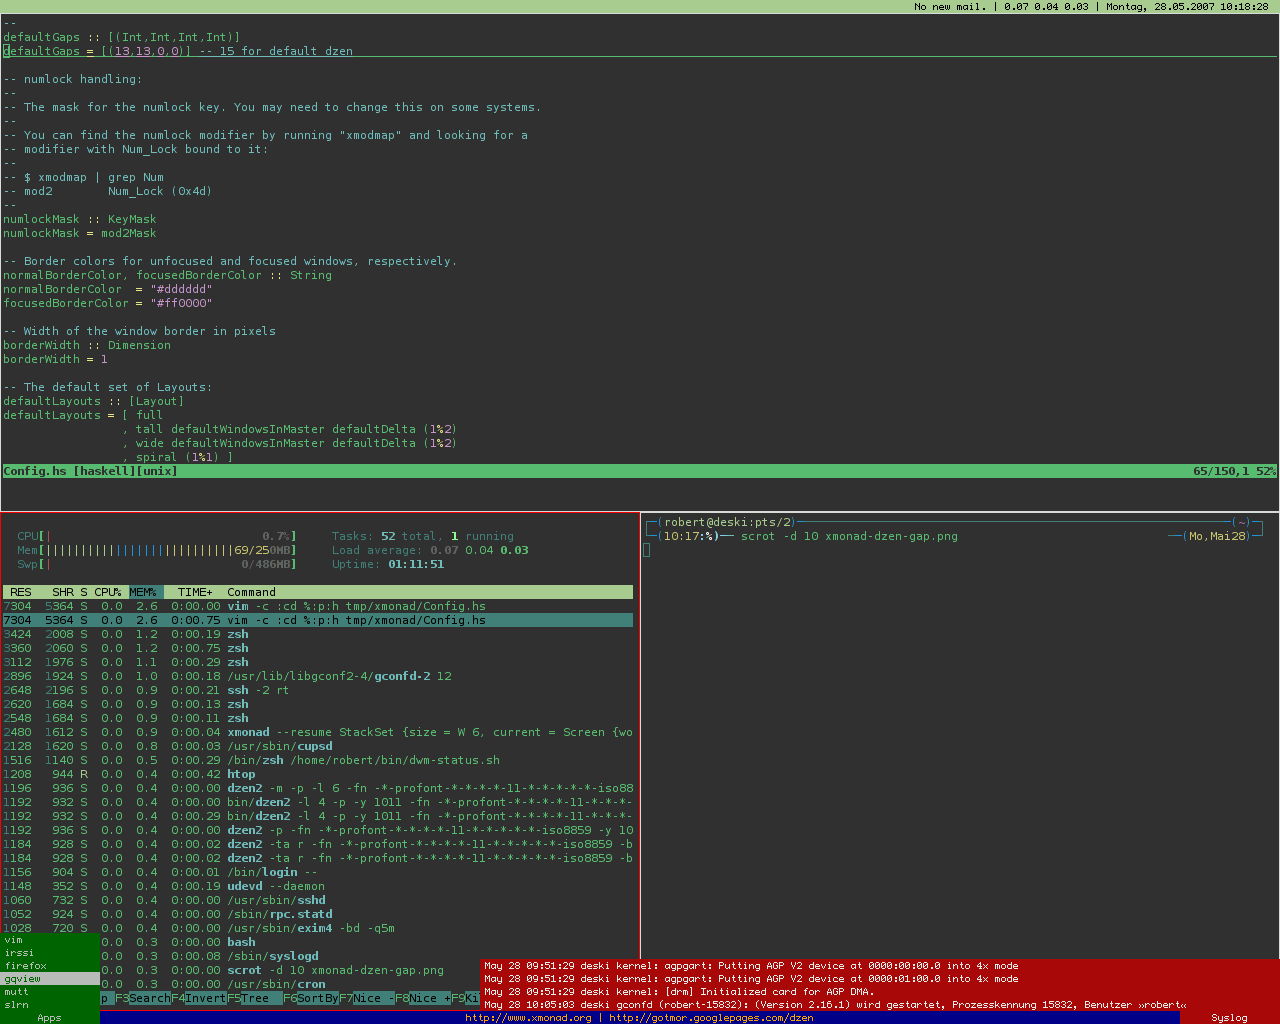The height and width of the screenshot is (1024, 1280).
Task: Open slrn from the Apps menu
Action: pos(18,1005)
